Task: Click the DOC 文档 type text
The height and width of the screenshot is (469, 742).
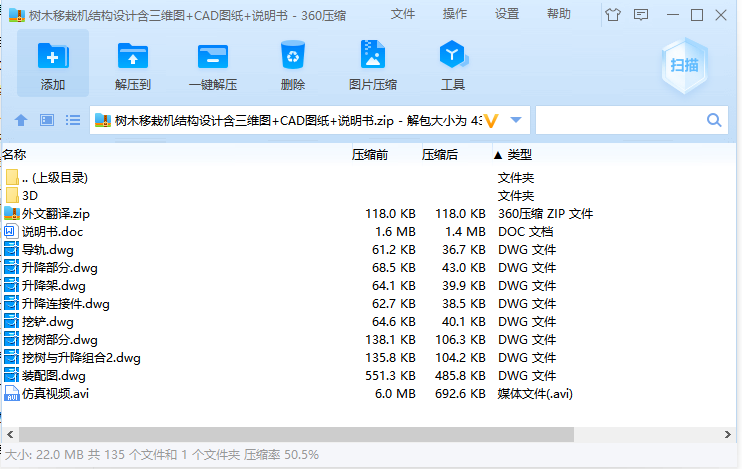Action: 525,231
